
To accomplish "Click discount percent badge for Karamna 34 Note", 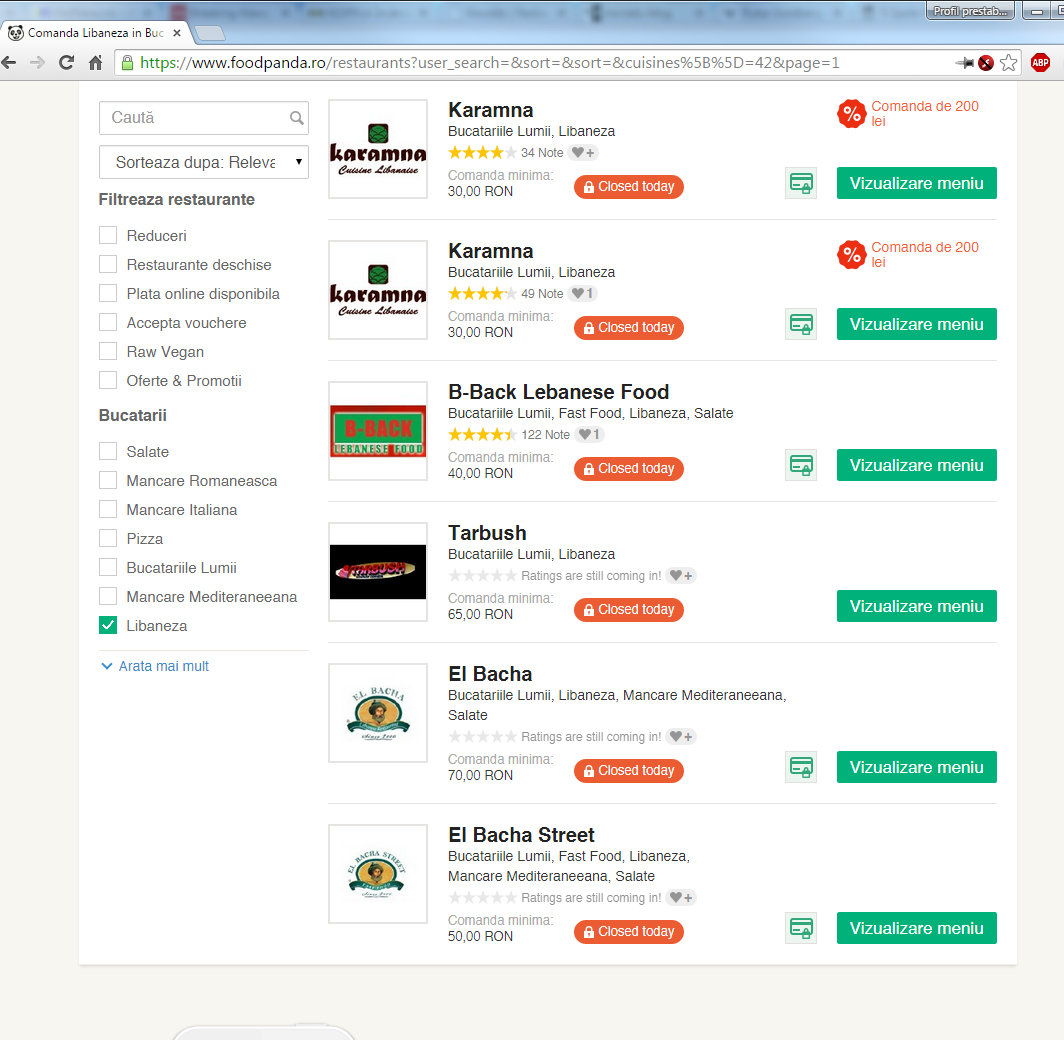I will (x=852, y=114).
